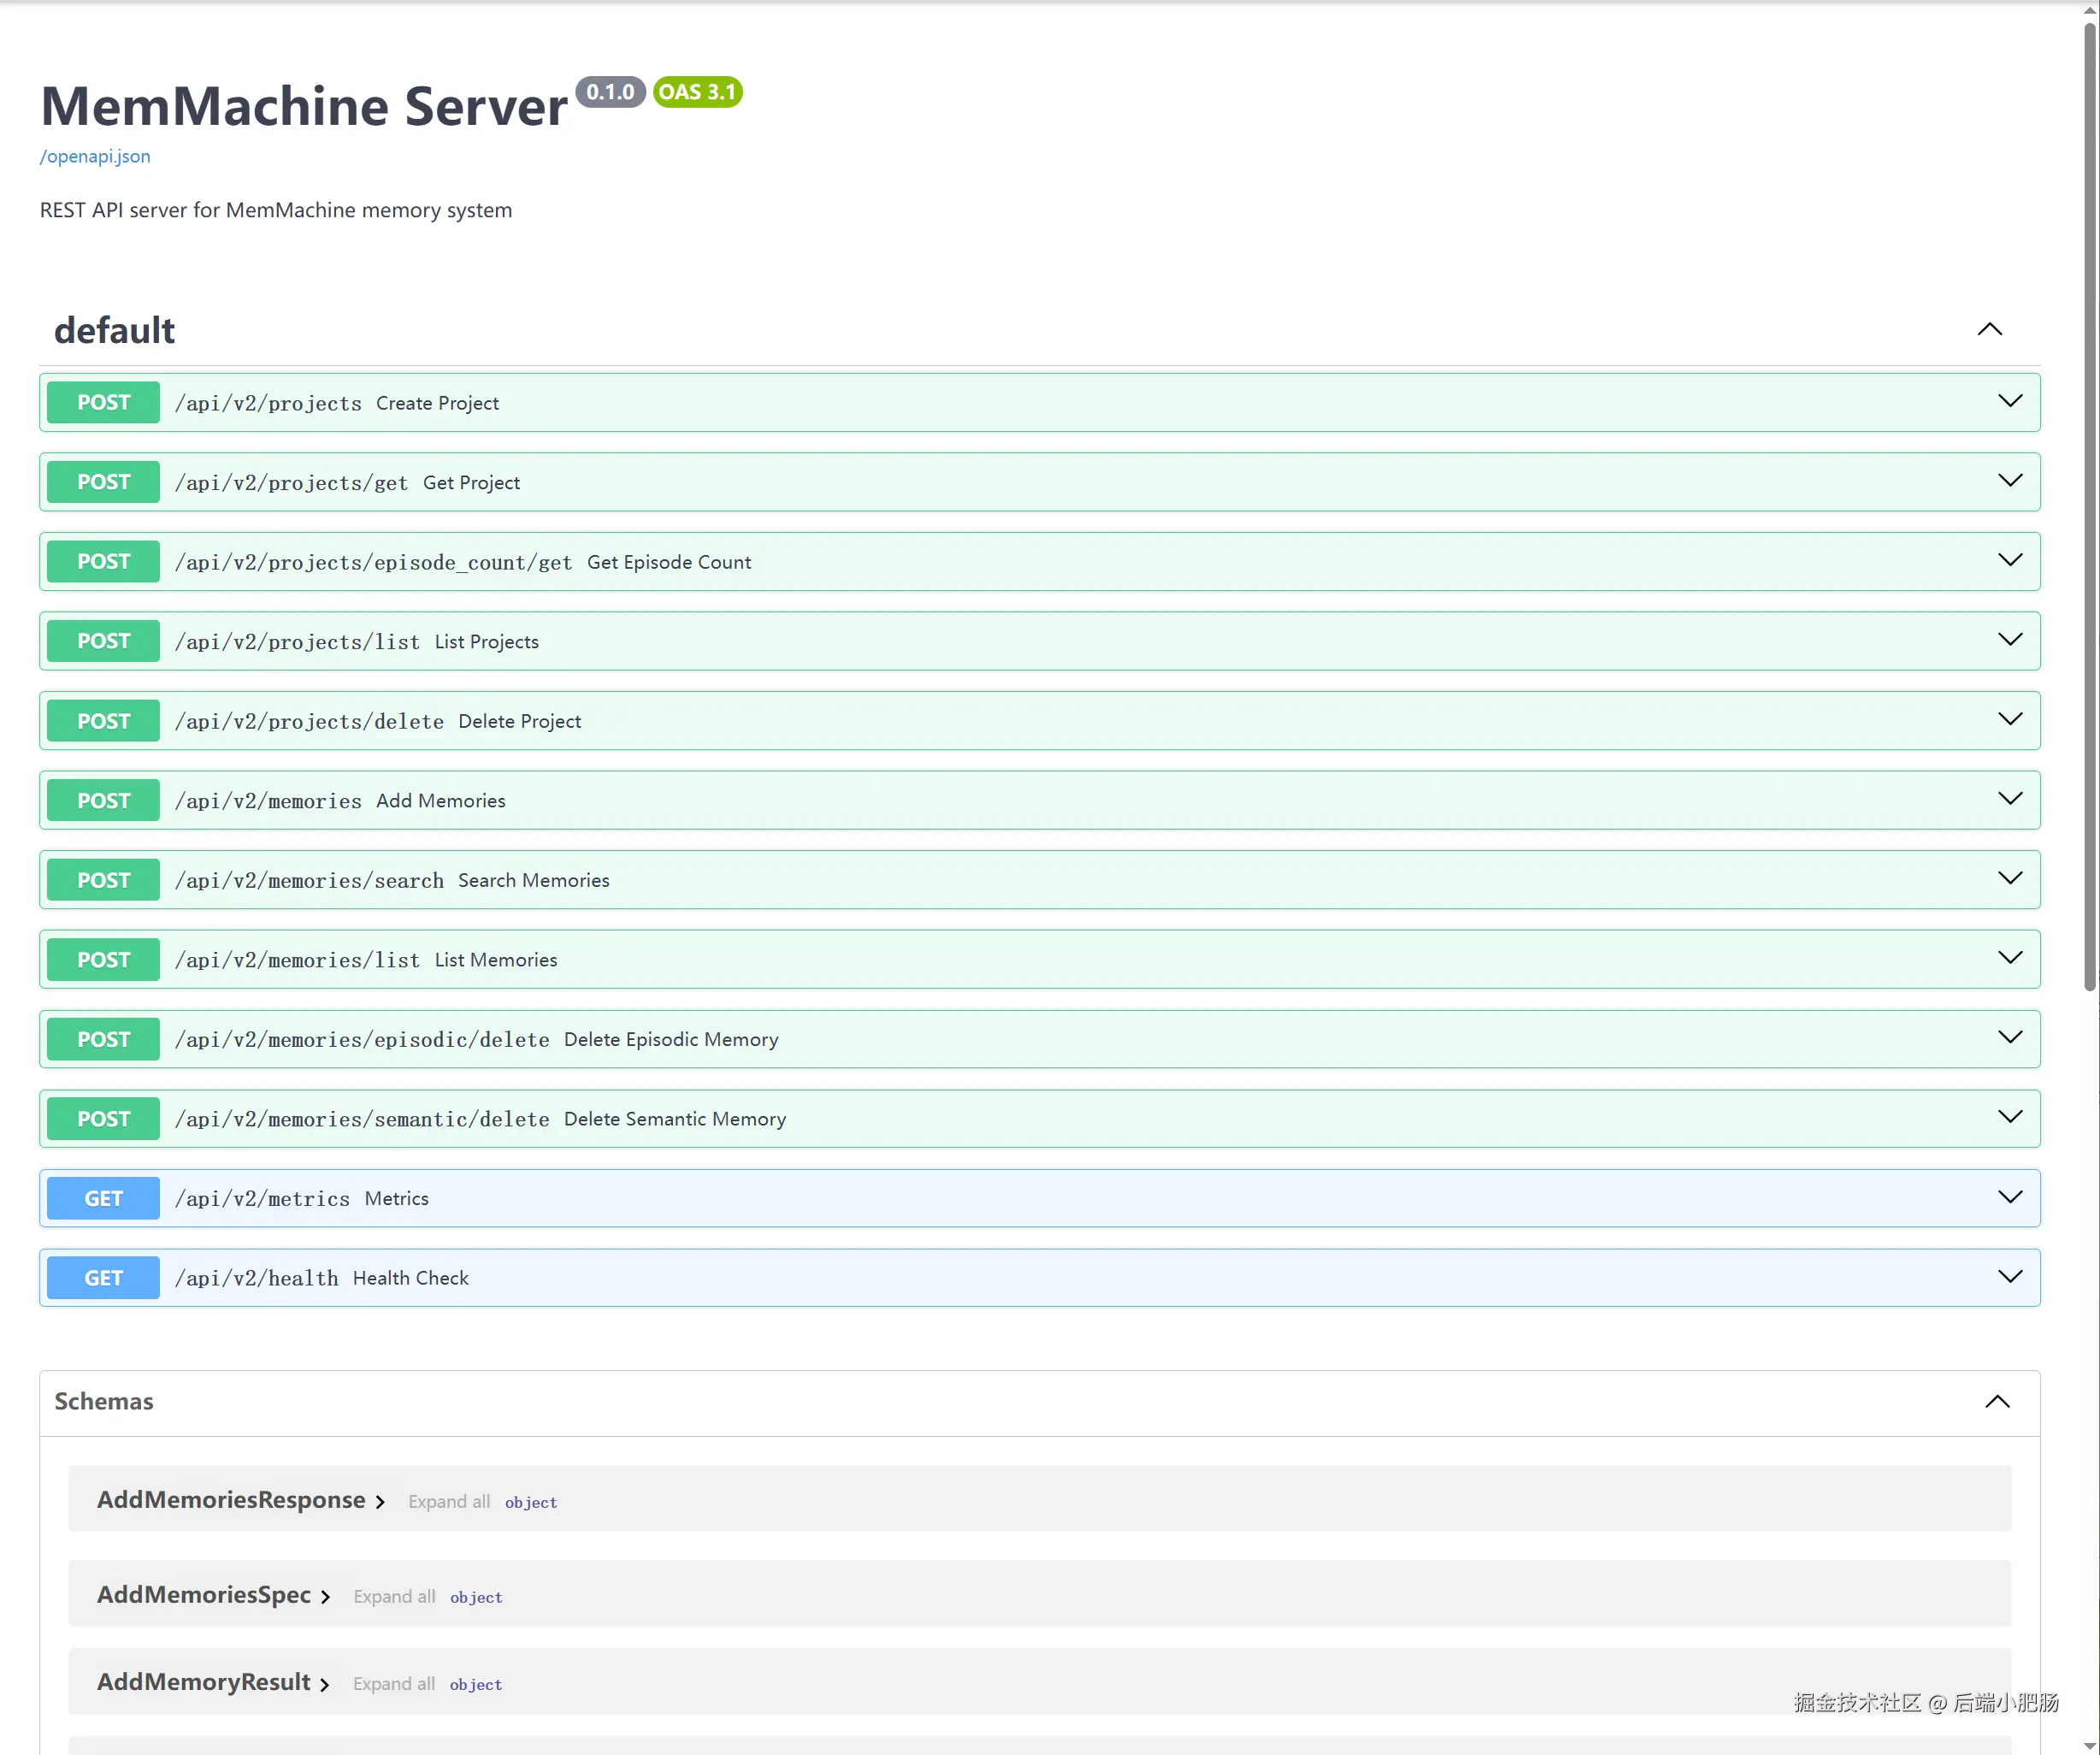Expand the Create Project endpoint arrow
The height and width of the screenshot is (1755, 2100).
coord(2009,402)
